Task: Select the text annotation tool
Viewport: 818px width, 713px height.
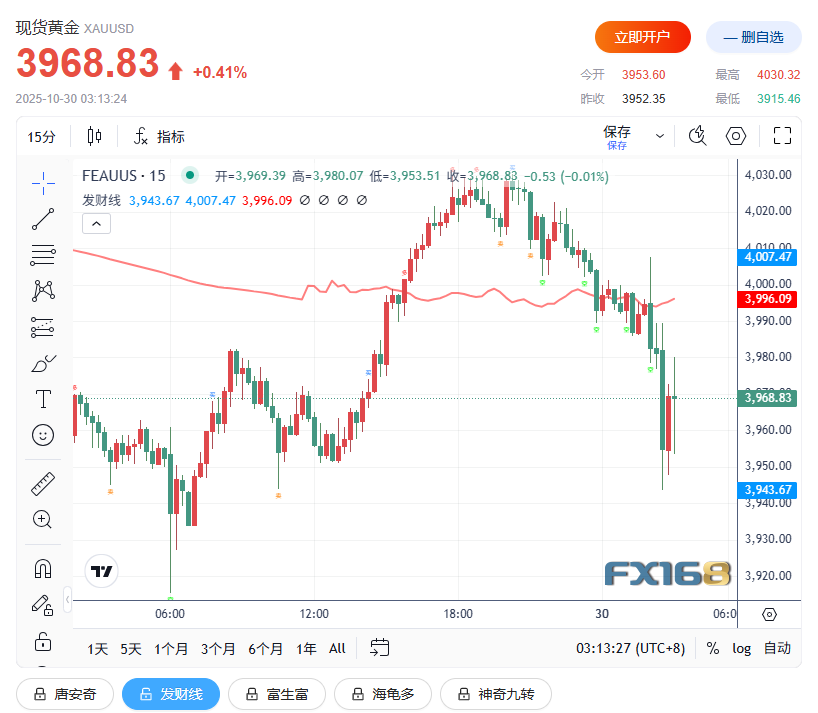Action: point(43,399)
